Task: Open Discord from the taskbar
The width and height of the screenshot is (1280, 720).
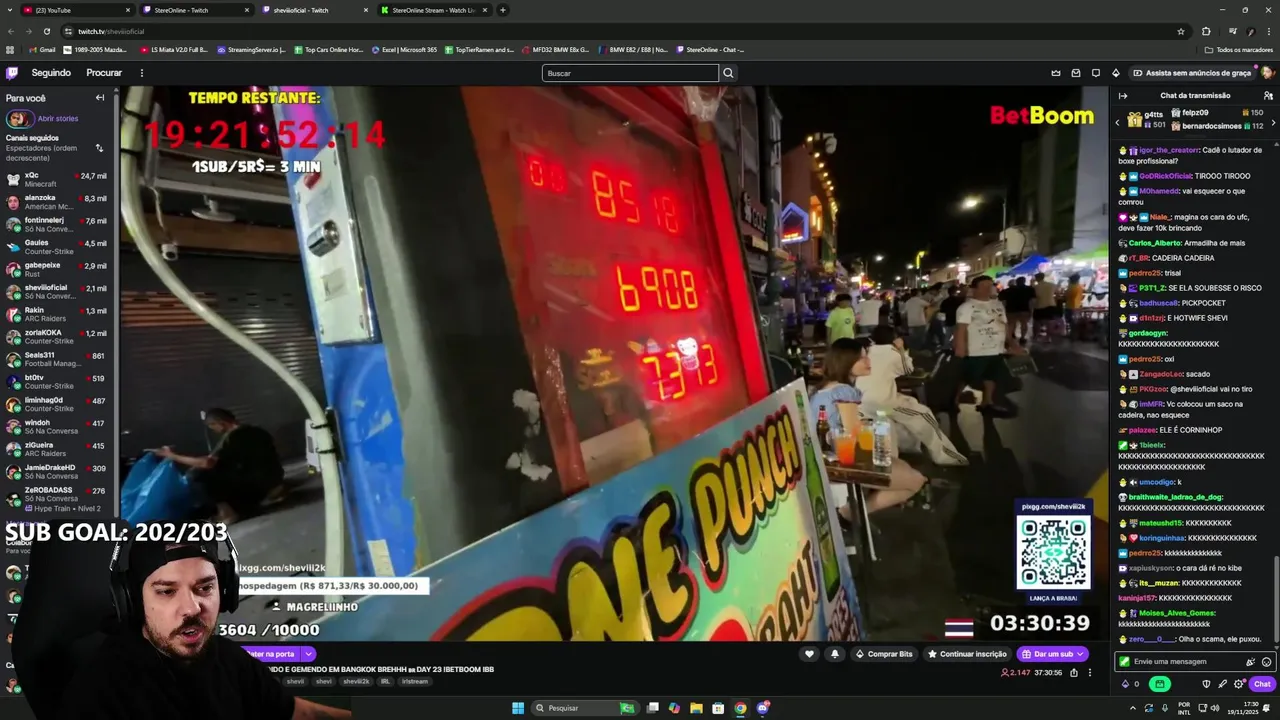Action: pos(763,708)
